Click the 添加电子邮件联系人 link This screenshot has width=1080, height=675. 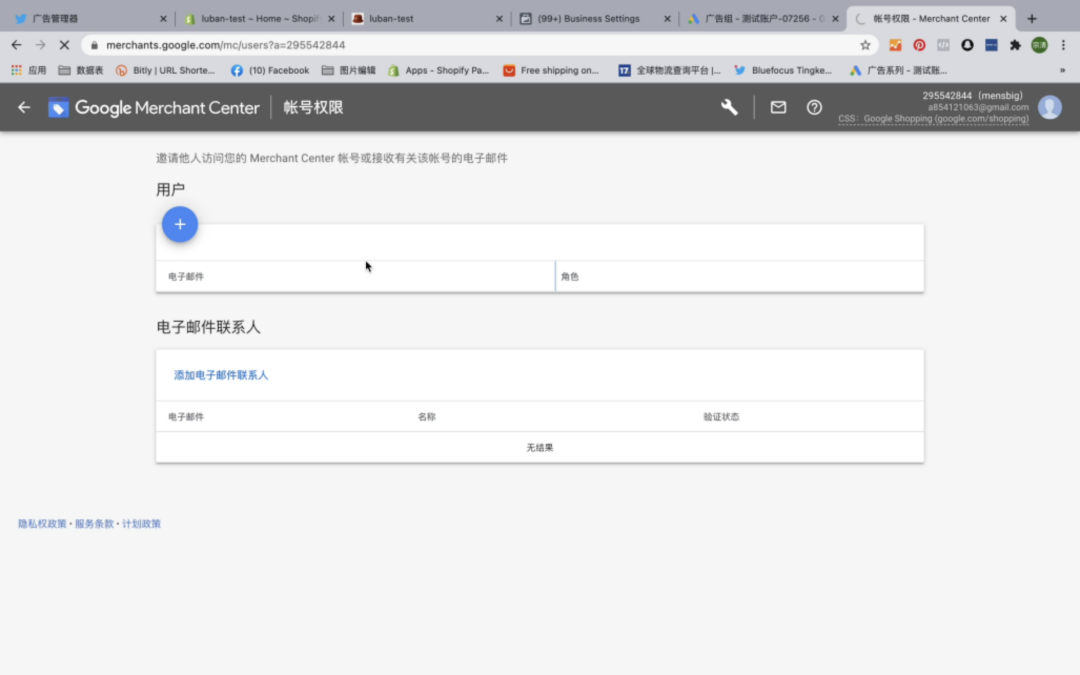coord(220,375)
